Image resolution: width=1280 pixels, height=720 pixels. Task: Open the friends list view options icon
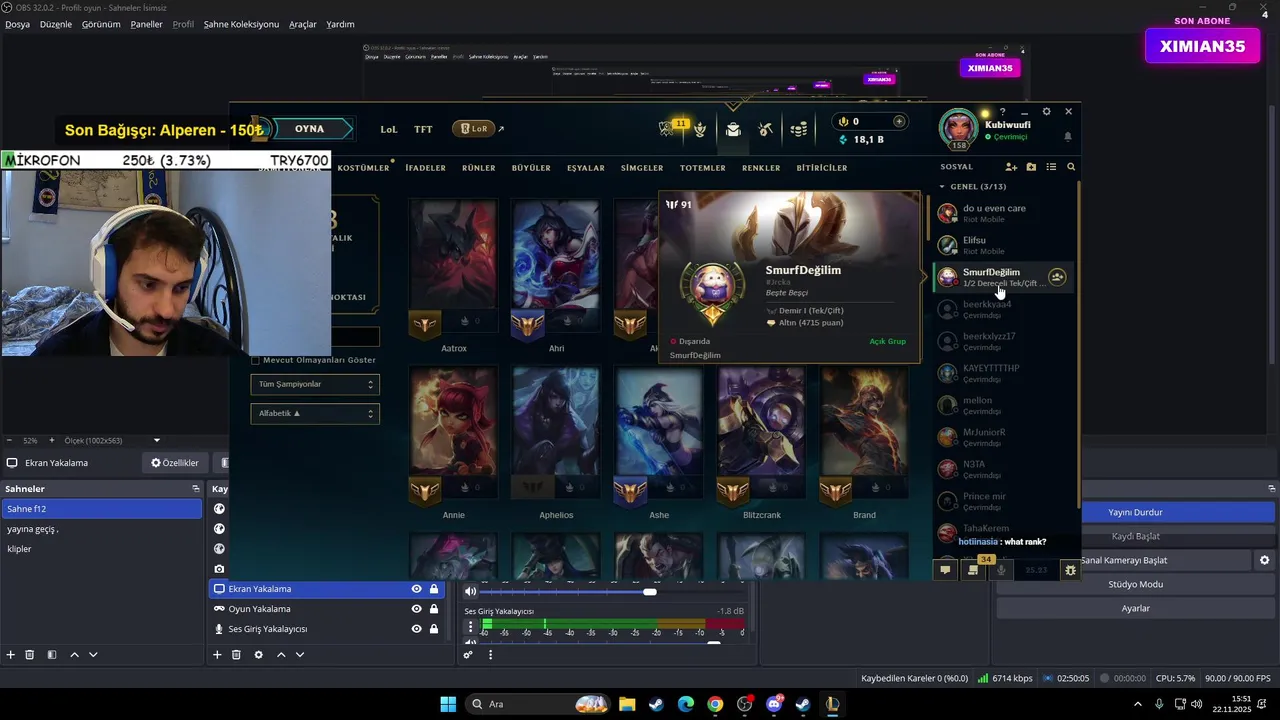click(x=1051, y=167)
